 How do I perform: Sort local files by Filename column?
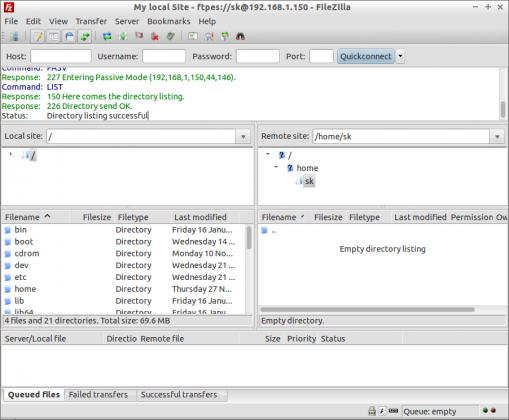click(36, 217)
